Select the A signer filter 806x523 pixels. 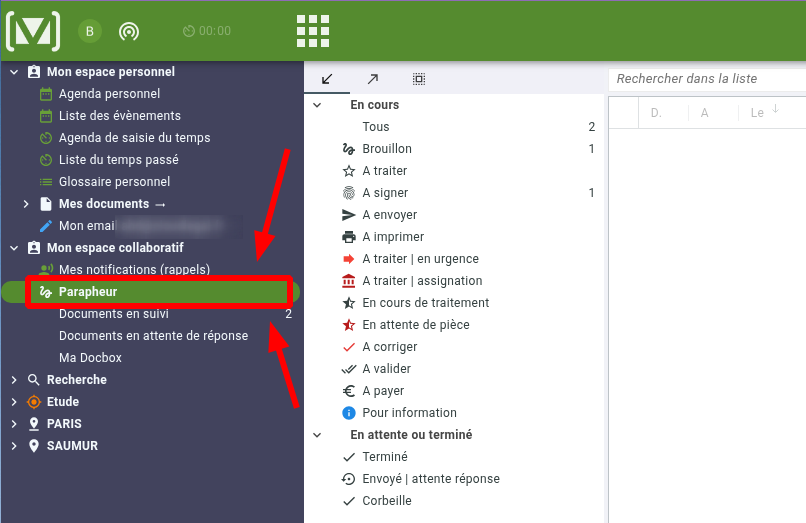[385, 193]
